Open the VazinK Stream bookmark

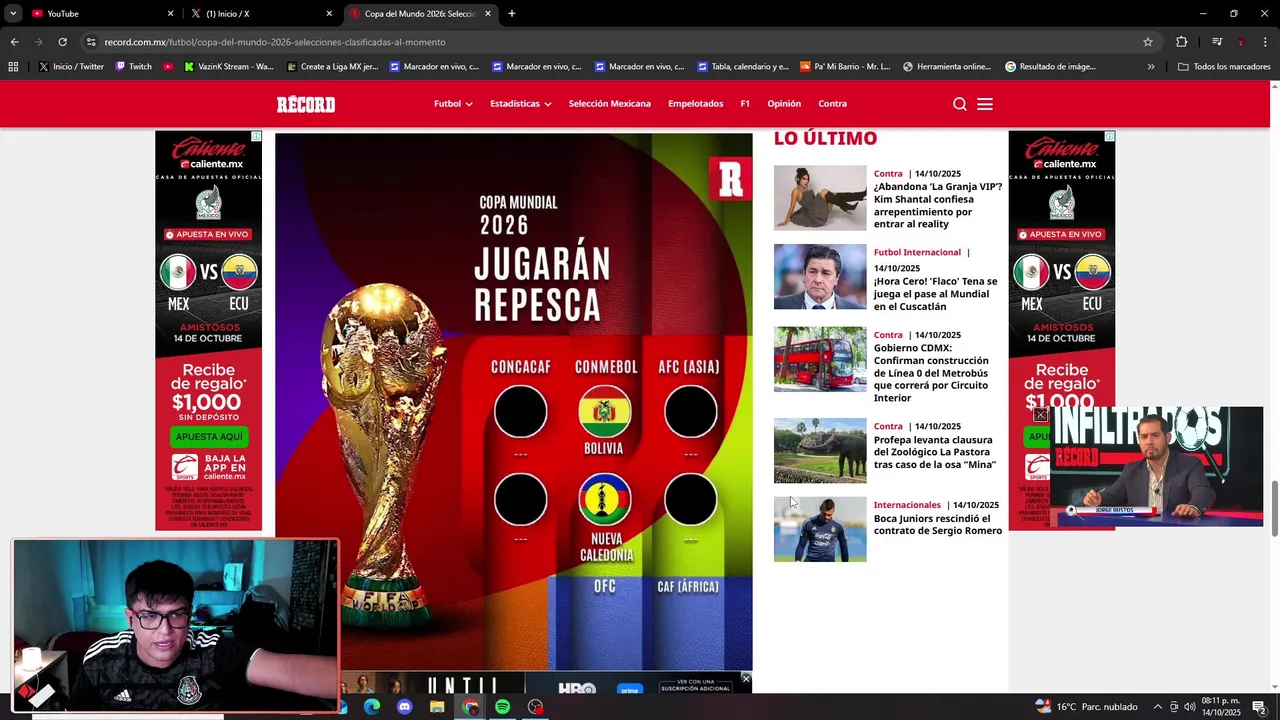(229, 67)
